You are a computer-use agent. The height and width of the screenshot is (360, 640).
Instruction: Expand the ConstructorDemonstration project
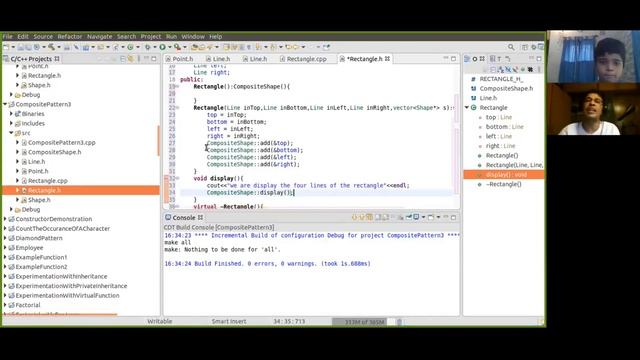coord(5,219)
